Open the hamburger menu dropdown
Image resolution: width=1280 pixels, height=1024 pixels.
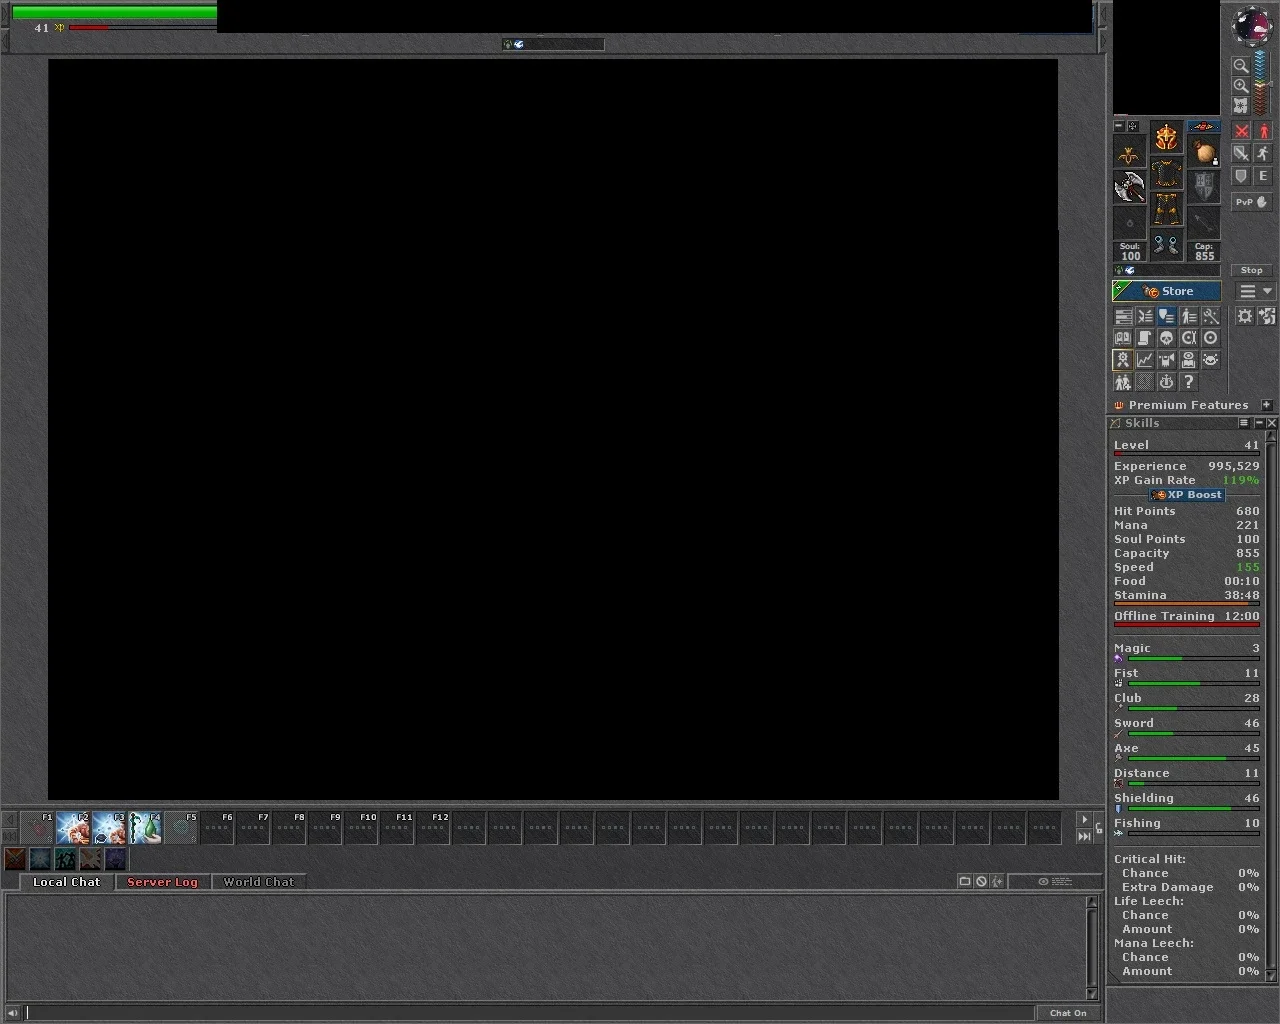pyautogui.click(x=1255, y=291)
